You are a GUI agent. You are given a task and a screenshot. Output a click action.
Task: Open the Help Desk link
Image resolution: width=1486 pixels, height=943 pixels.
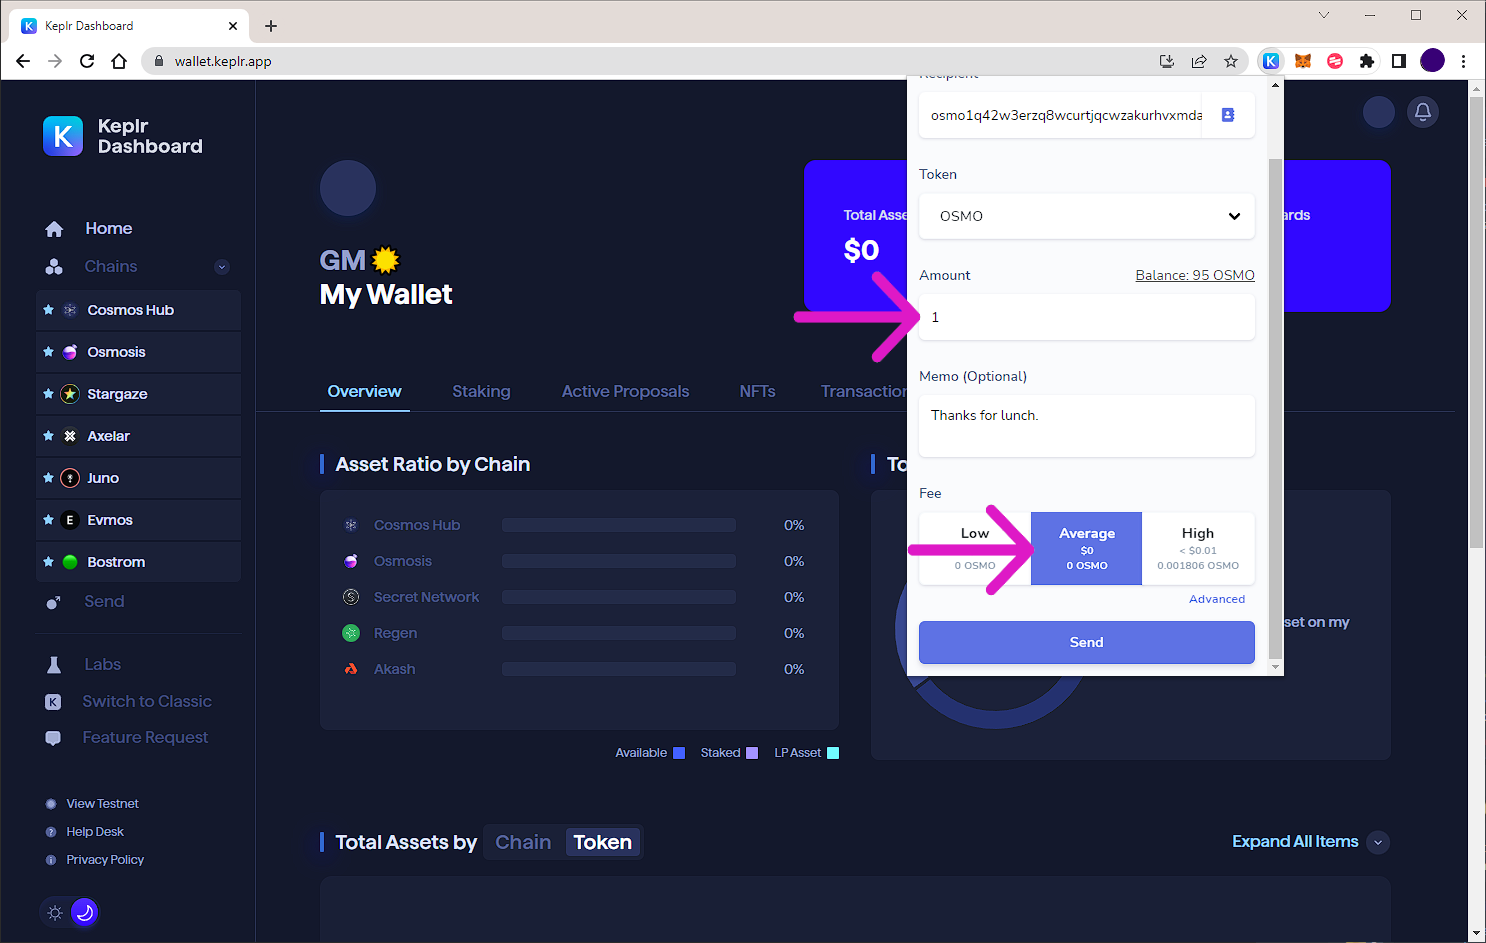[x=95, y=832]
